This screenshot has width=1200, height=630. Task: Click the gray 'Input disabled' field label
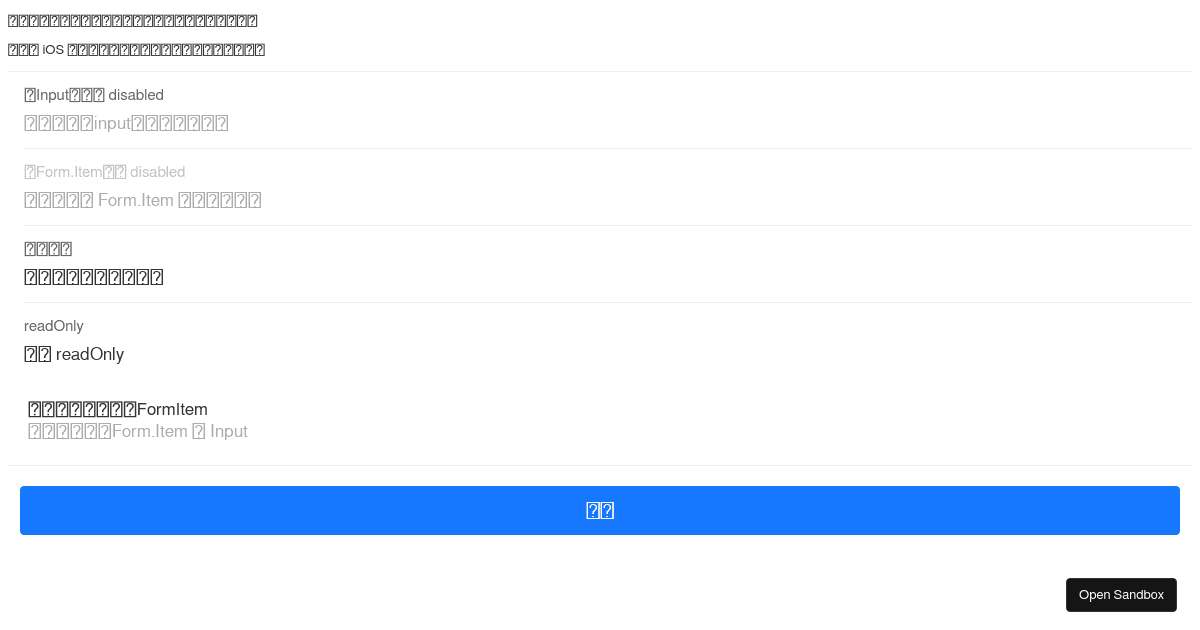click(x=94, y=95)
